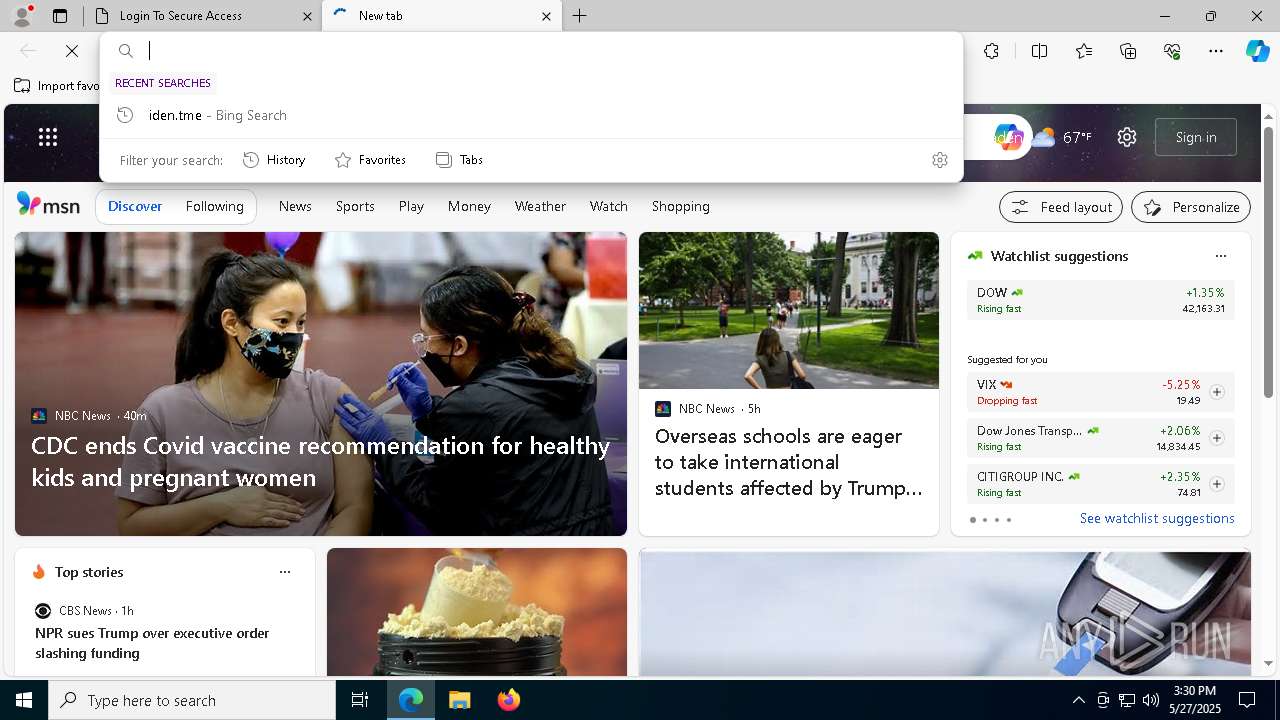Image resolution: width=1280 pixels, height=720 pixels.
Task: Open the DOW watchlist row
Action: coord(1100,300)
